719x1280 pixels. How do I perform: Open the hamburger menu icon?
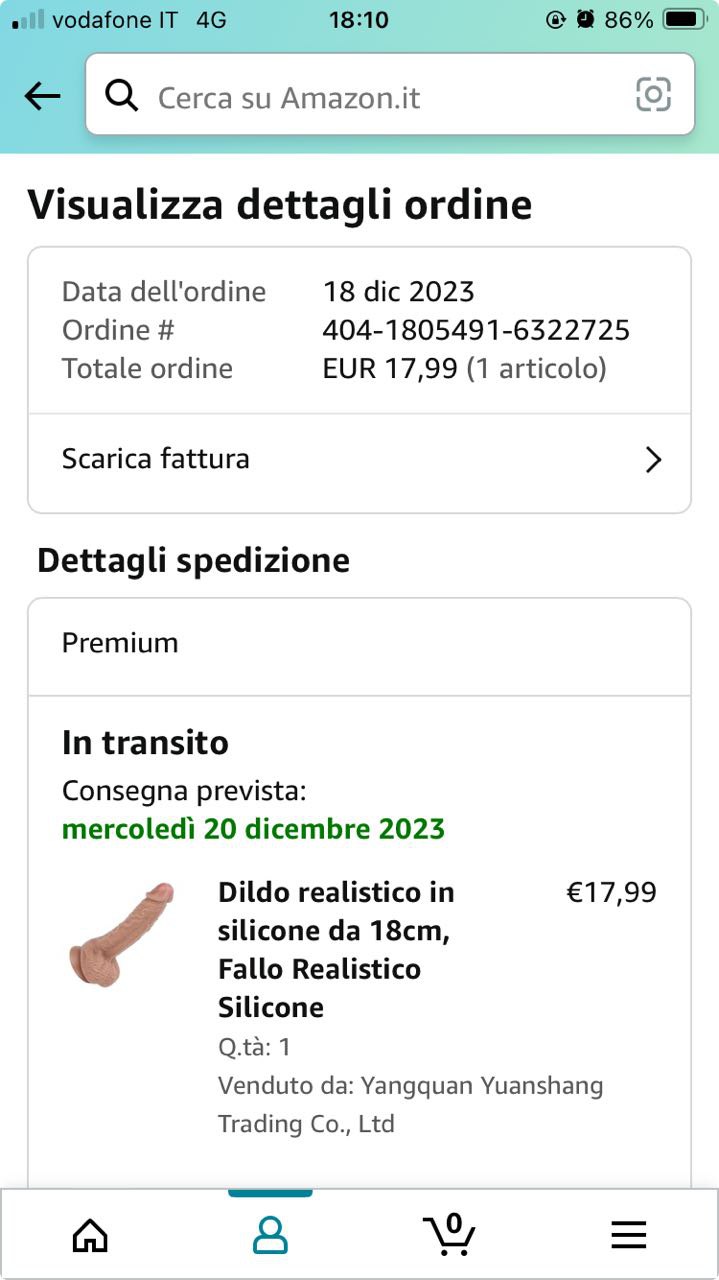(x=628, y=1236)
